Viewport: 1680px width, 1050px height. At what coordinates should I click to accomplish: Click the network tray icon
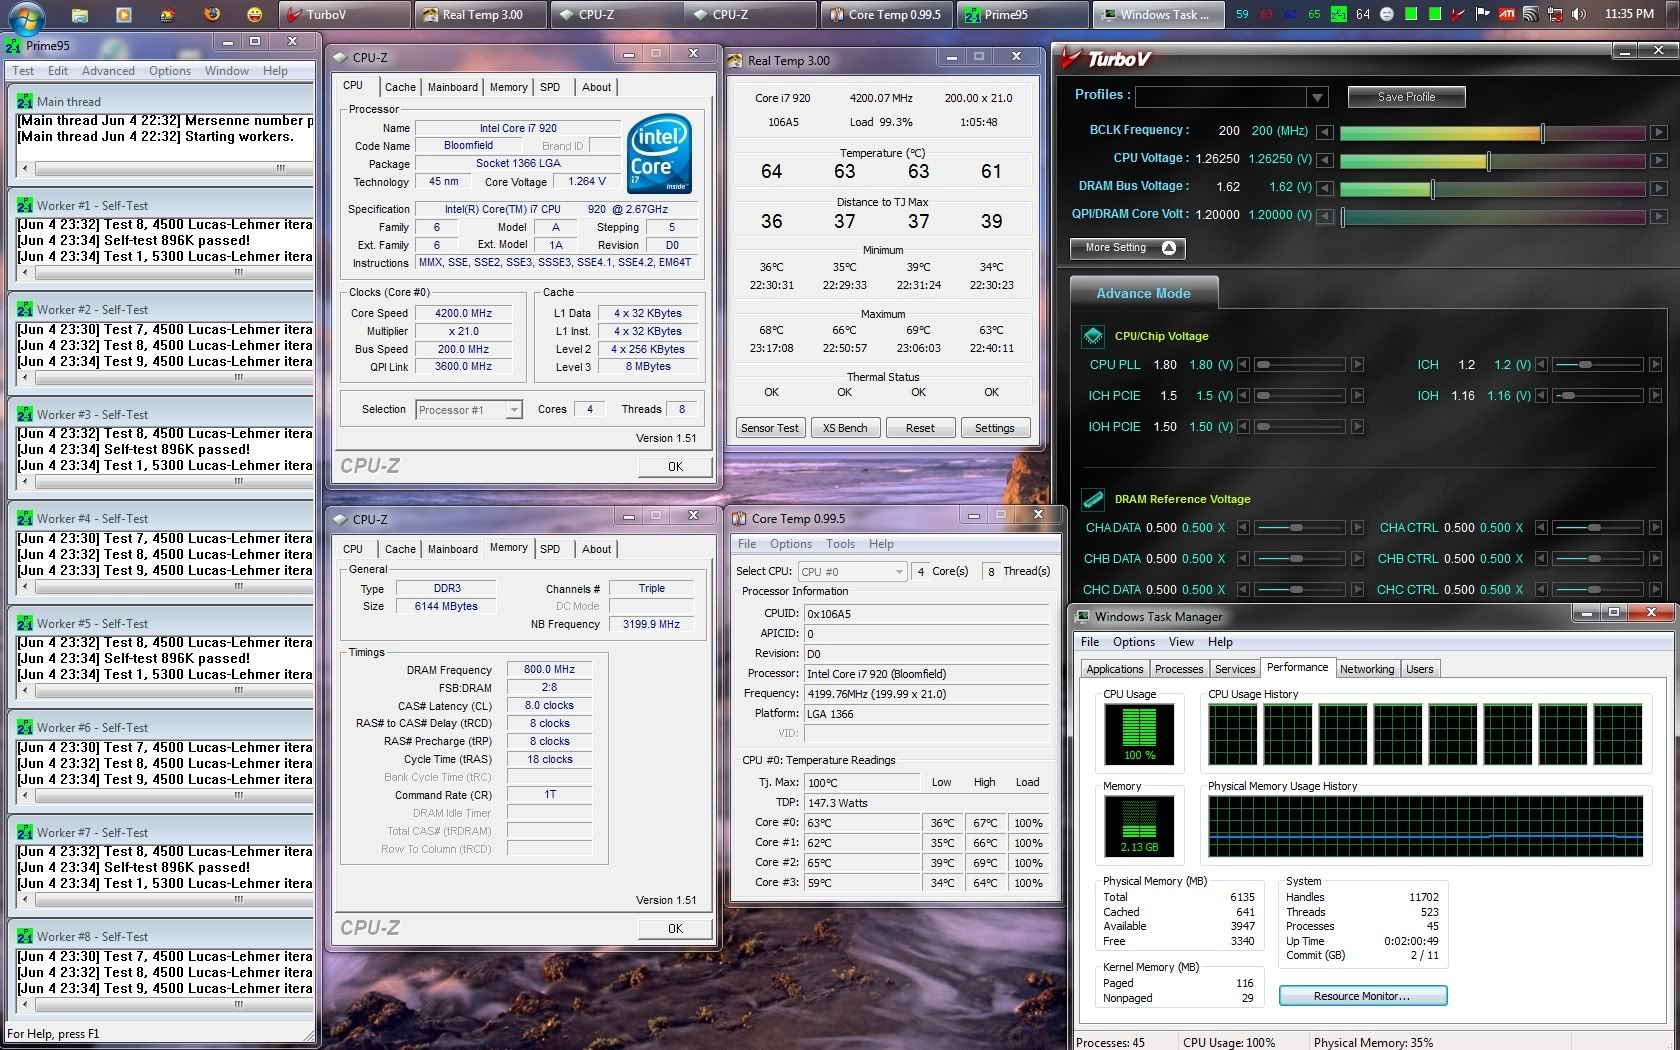pyautogui.click(x=1554, y=14)
